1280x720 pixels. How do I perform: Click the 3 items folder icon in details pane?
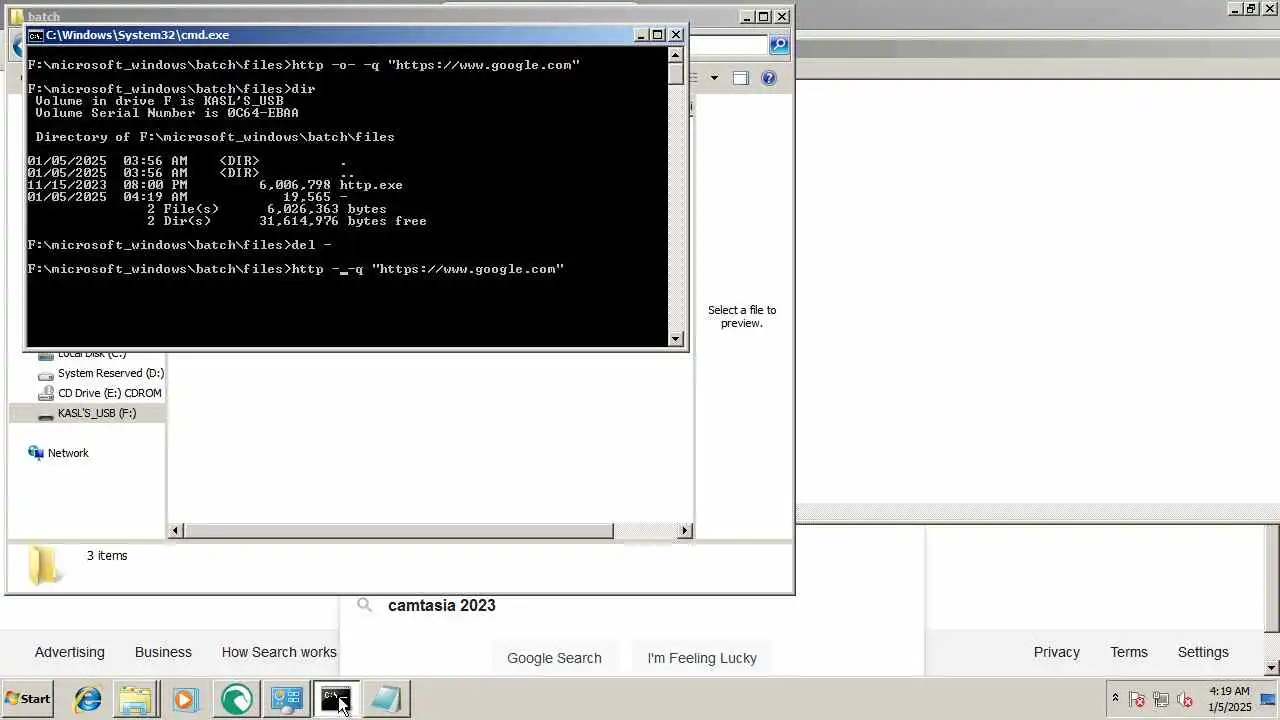pos(44,565)
